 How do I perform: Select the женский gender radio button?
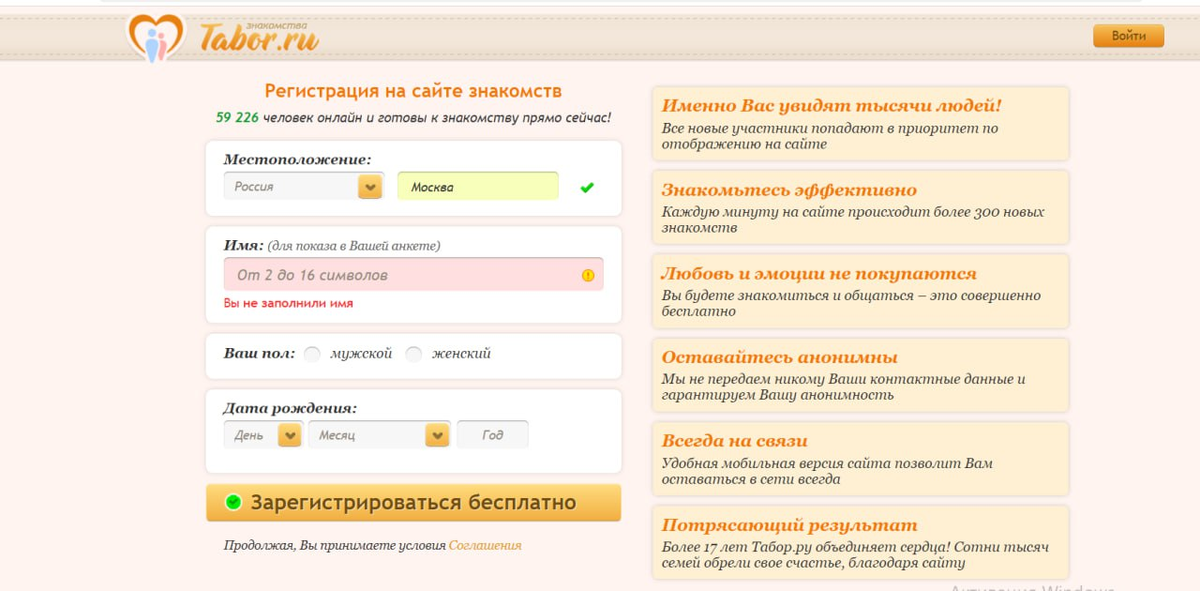(414, 354)
